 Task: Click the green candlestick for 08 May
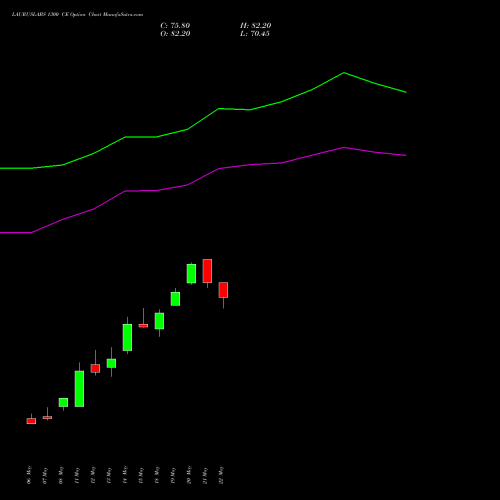click(63, 402)
